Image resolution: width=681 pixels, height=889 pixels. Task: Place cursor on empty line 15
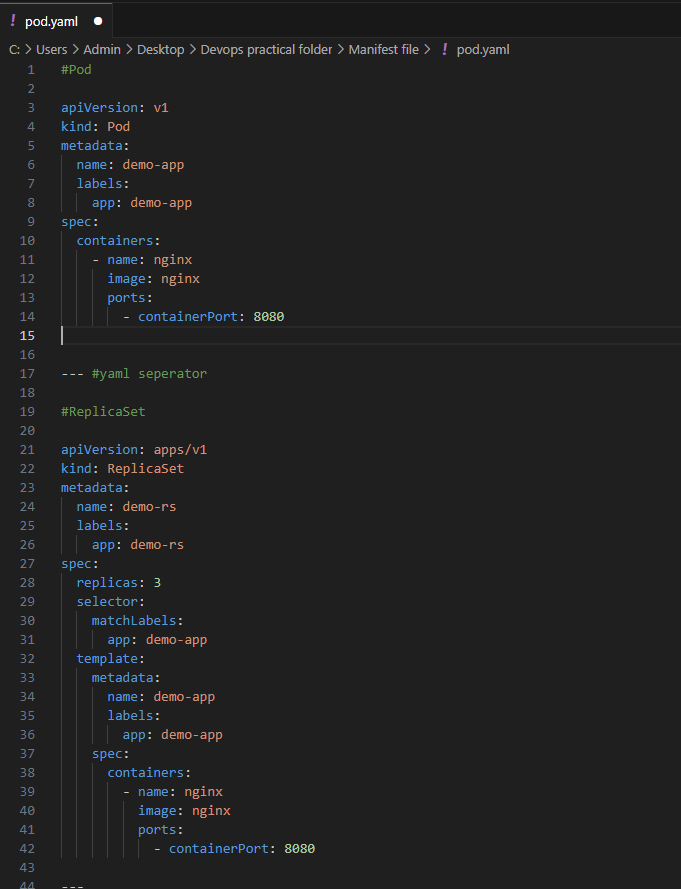pyautogui.click(x=371, y=336)
